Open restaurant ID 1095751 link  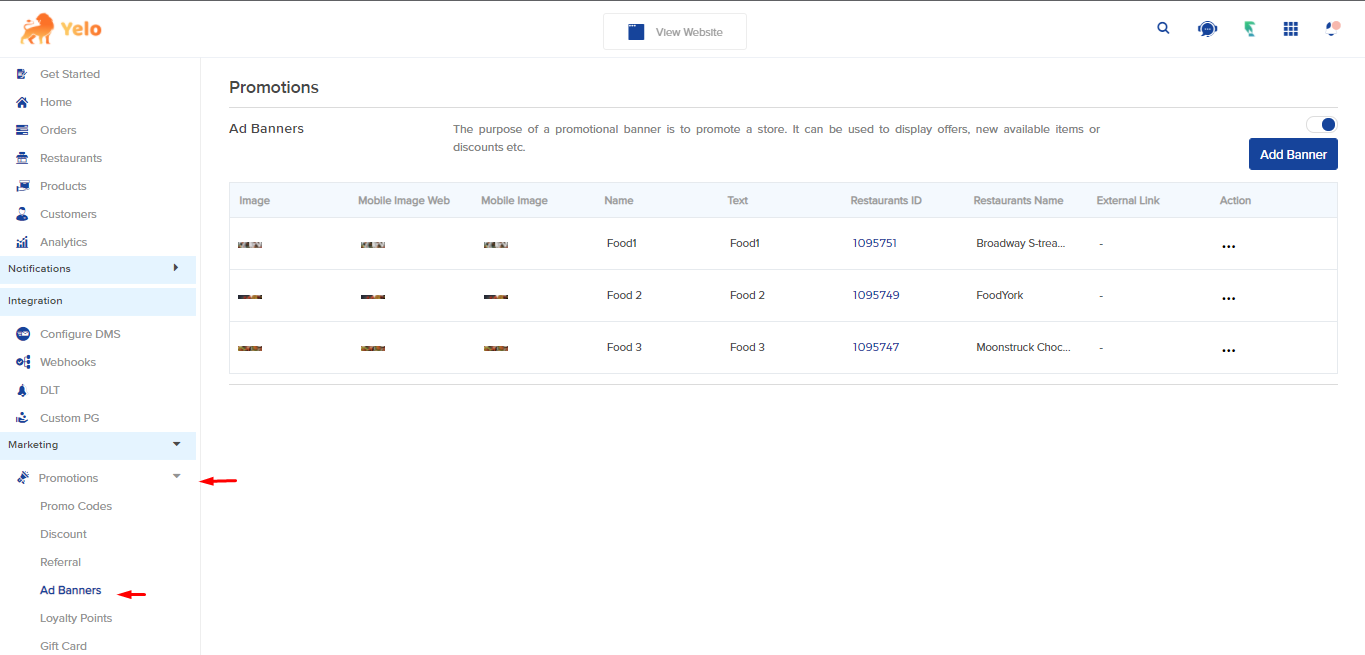[x=875, y=243]
